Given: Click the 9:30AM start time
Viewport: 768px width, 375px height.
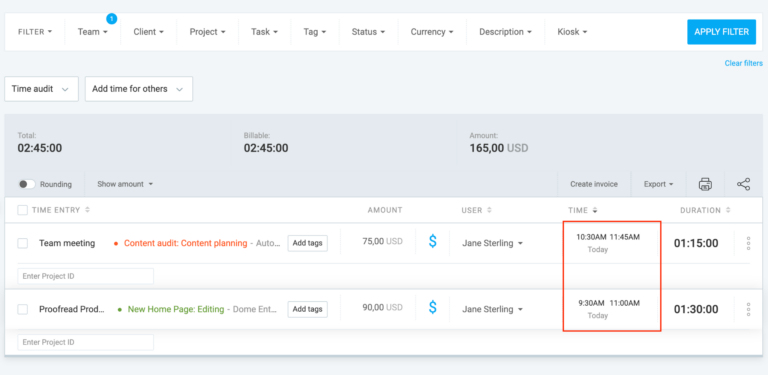Looking at the screenshot, I should (x=591, y=303).
